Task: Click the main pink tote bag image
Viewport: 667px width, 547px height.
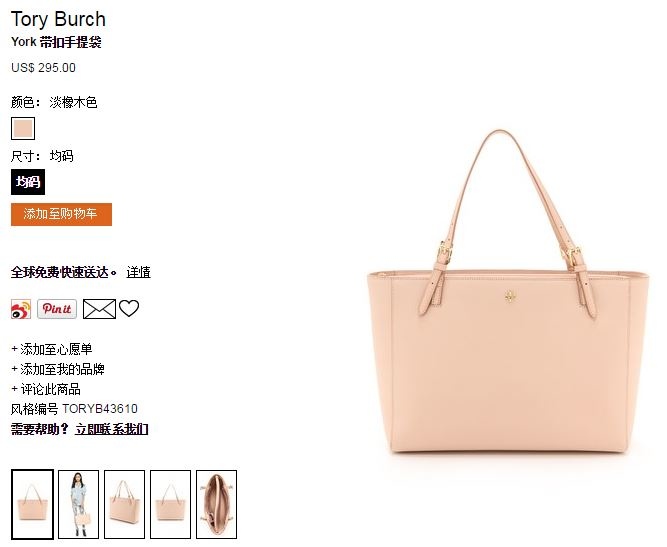Action: point(508,292)
